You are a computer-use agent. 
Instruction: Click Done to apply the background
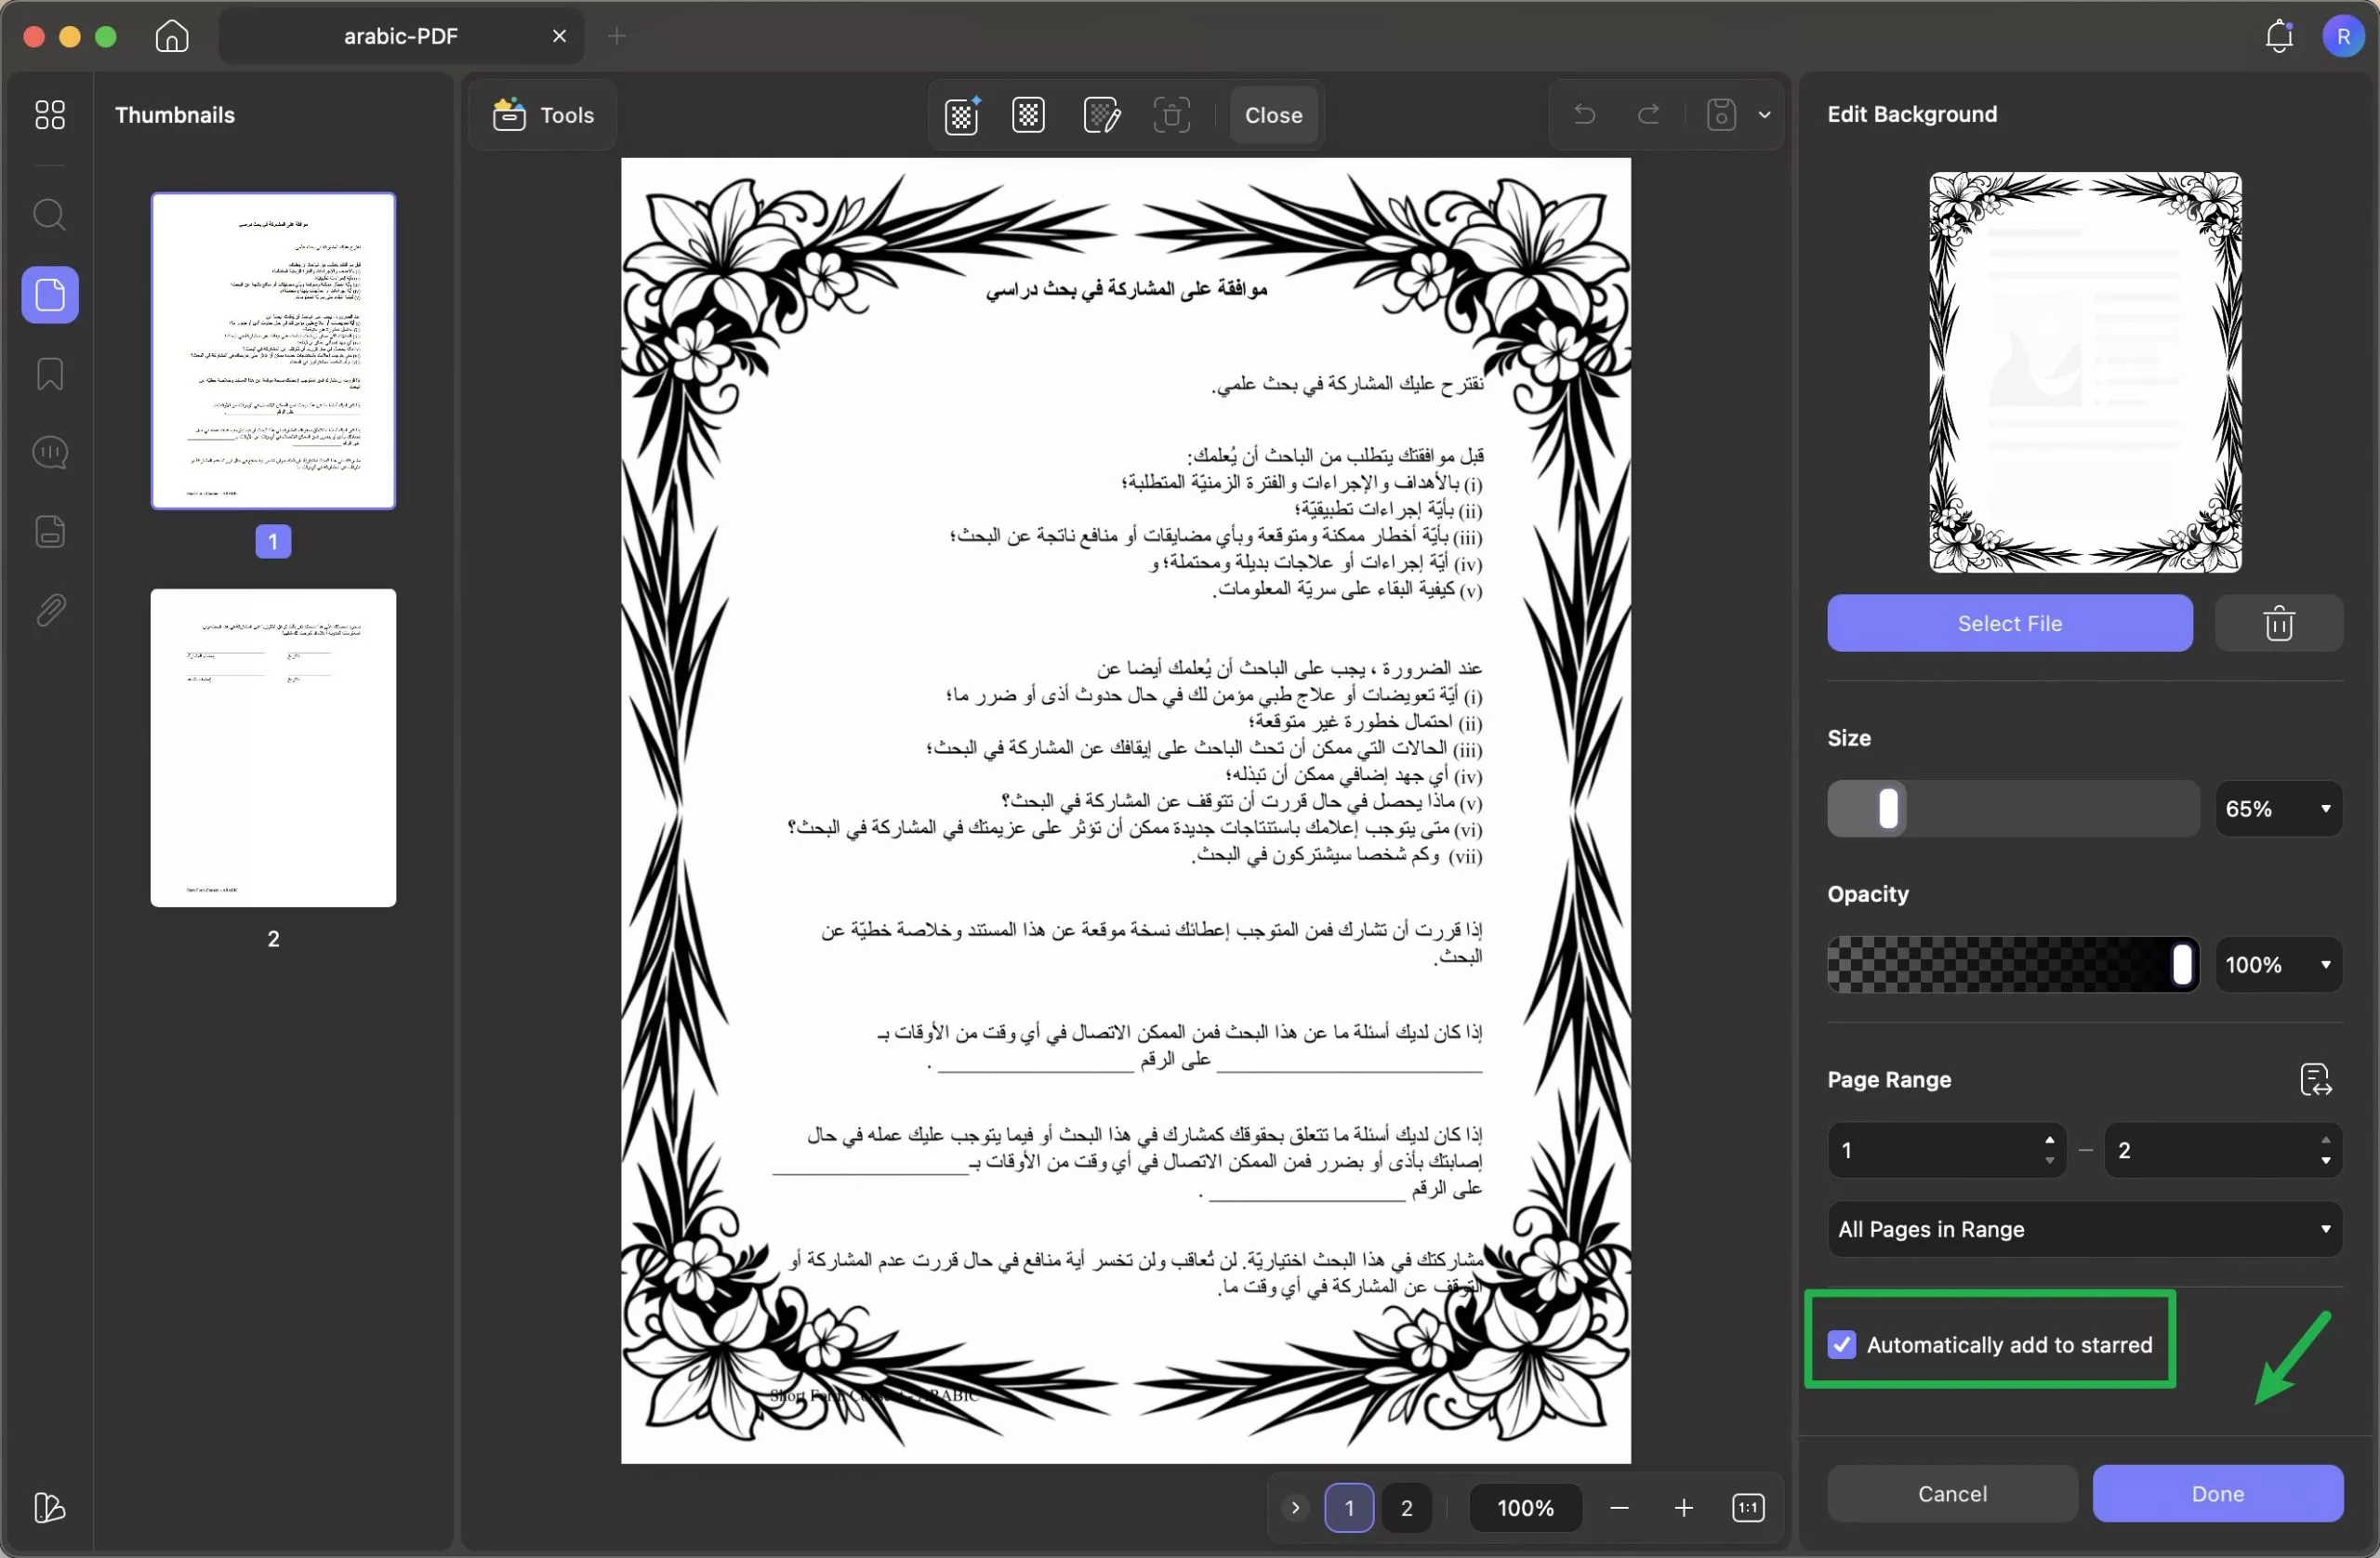tap(2216, 1493)
